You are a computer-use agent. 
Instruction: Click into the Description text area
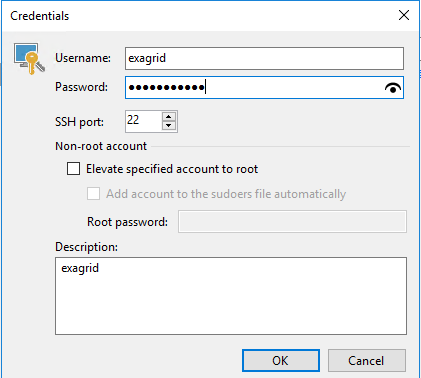pyautogui.click(x=231, y=296)
